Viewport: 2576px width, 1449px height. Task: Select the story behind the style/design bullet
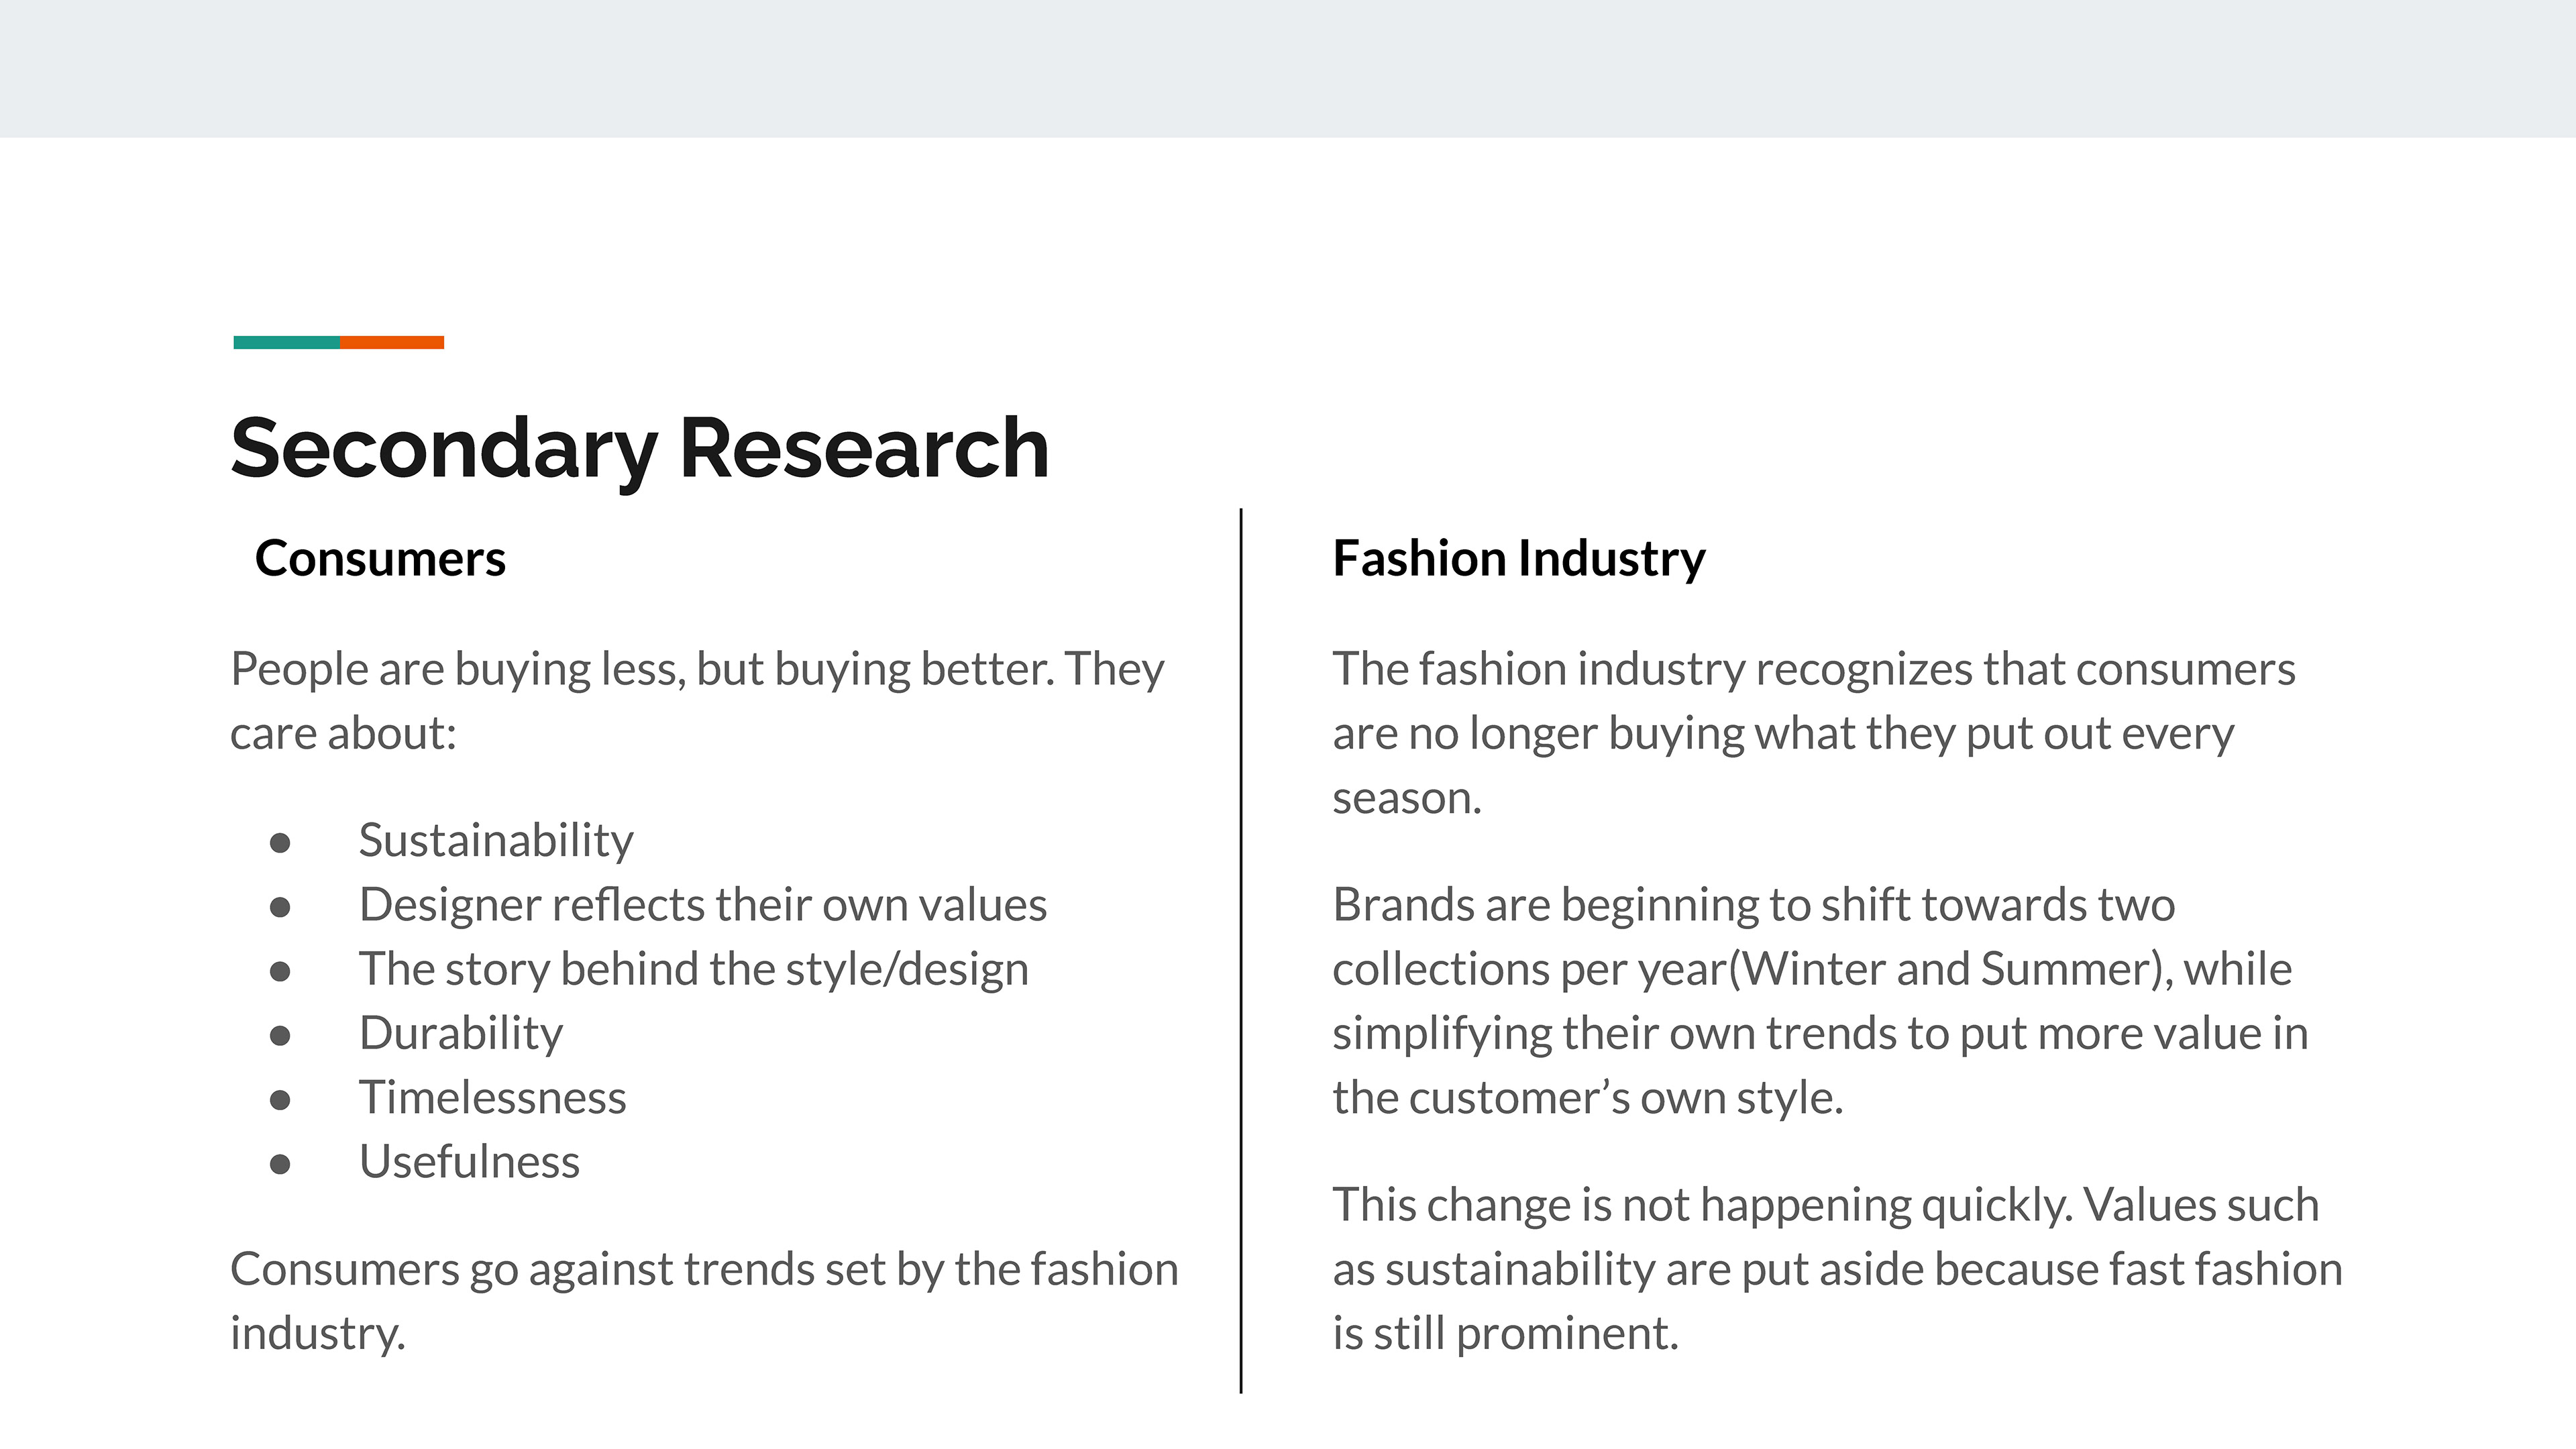(694, 970)
